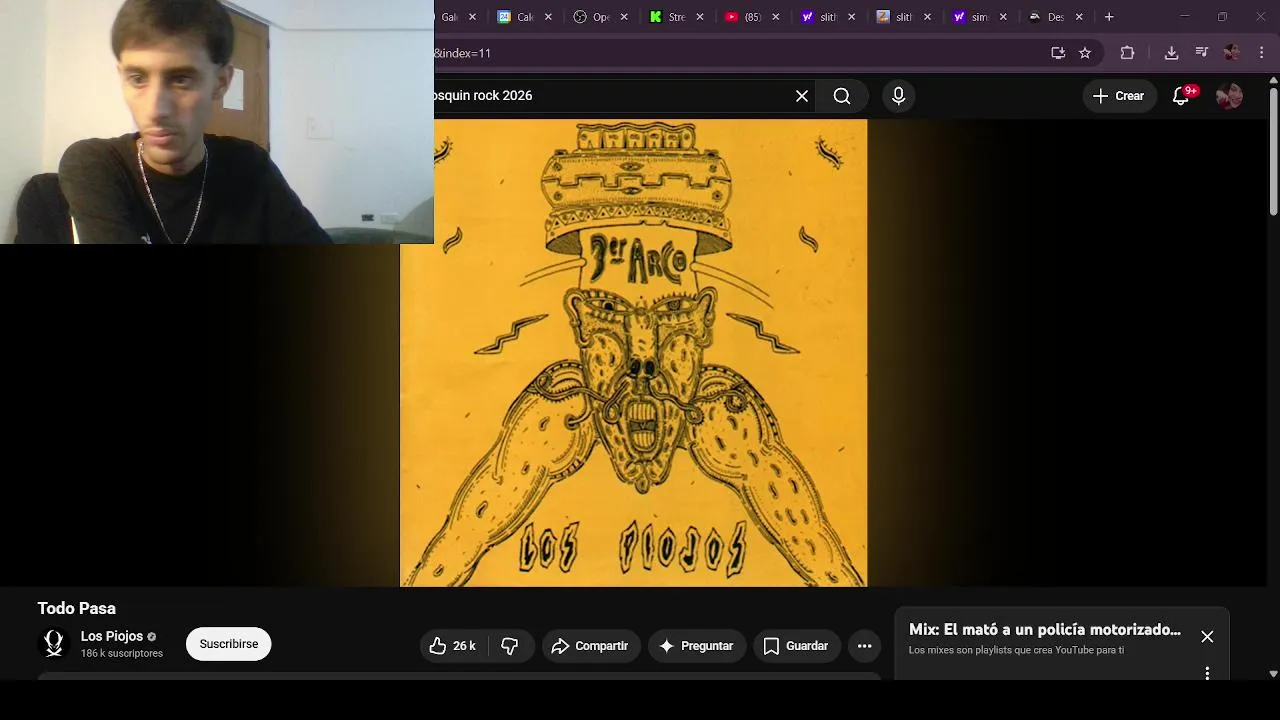
Task: Open the YouTube notifications bell
Action: click(x=1181, y=96)
